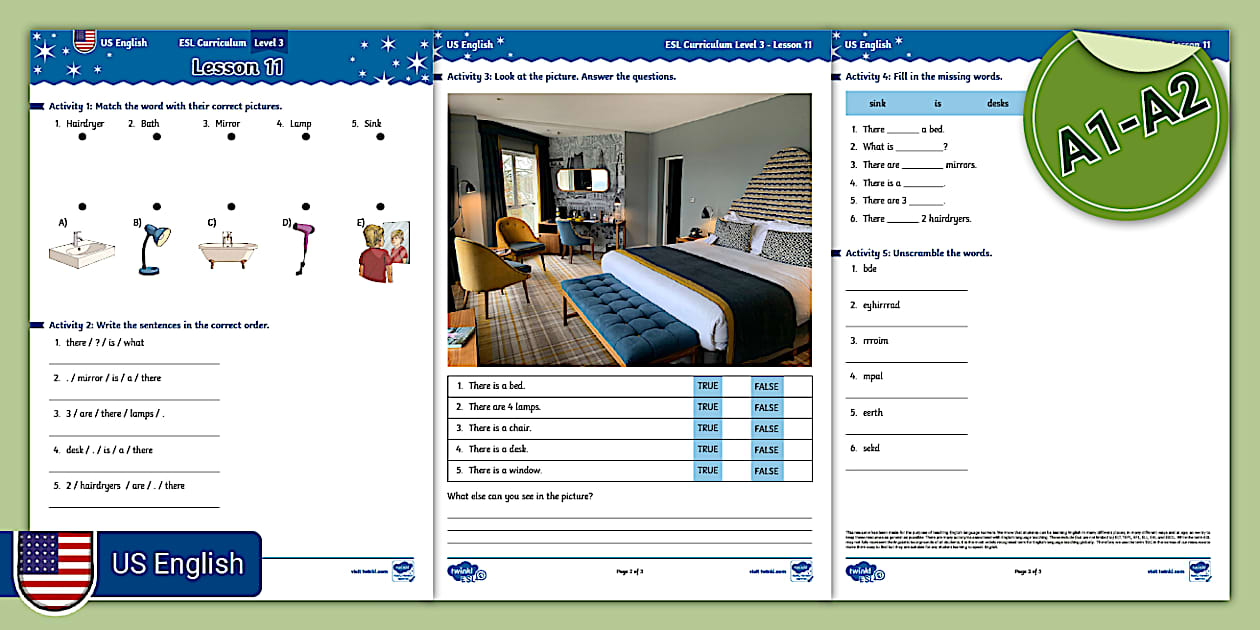This screenshot has height=630, width=1260.
Task: Select TRUE for 'There is a window'
Action: pyautogui.click(x=708, y=471)
